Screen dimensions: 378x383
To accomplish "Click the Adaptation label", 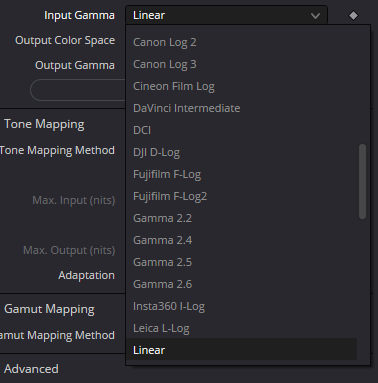I will 86,275.
